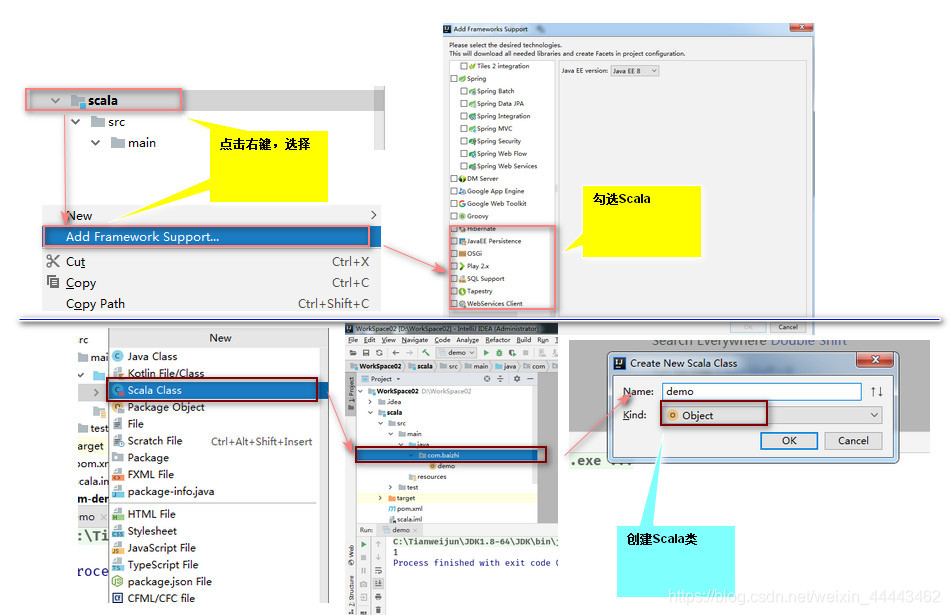Click the Save All toolbar icon
This screenshot has width=950, height=615.
pos(366,353)
